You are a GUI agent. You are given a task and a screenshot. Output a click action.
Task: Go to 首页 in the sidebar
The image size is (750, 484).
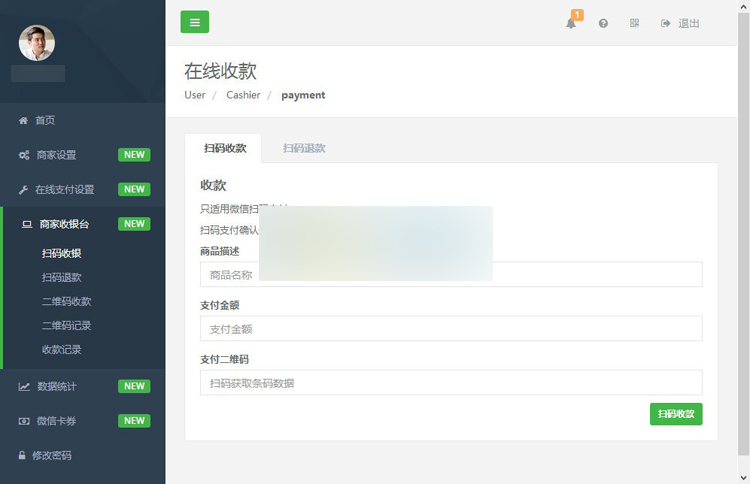coord(45,120)
